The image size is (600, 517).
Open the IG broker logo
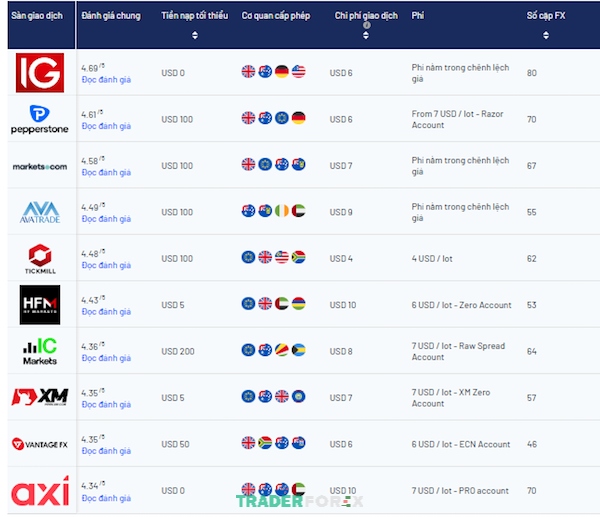[x=40, y=73]
